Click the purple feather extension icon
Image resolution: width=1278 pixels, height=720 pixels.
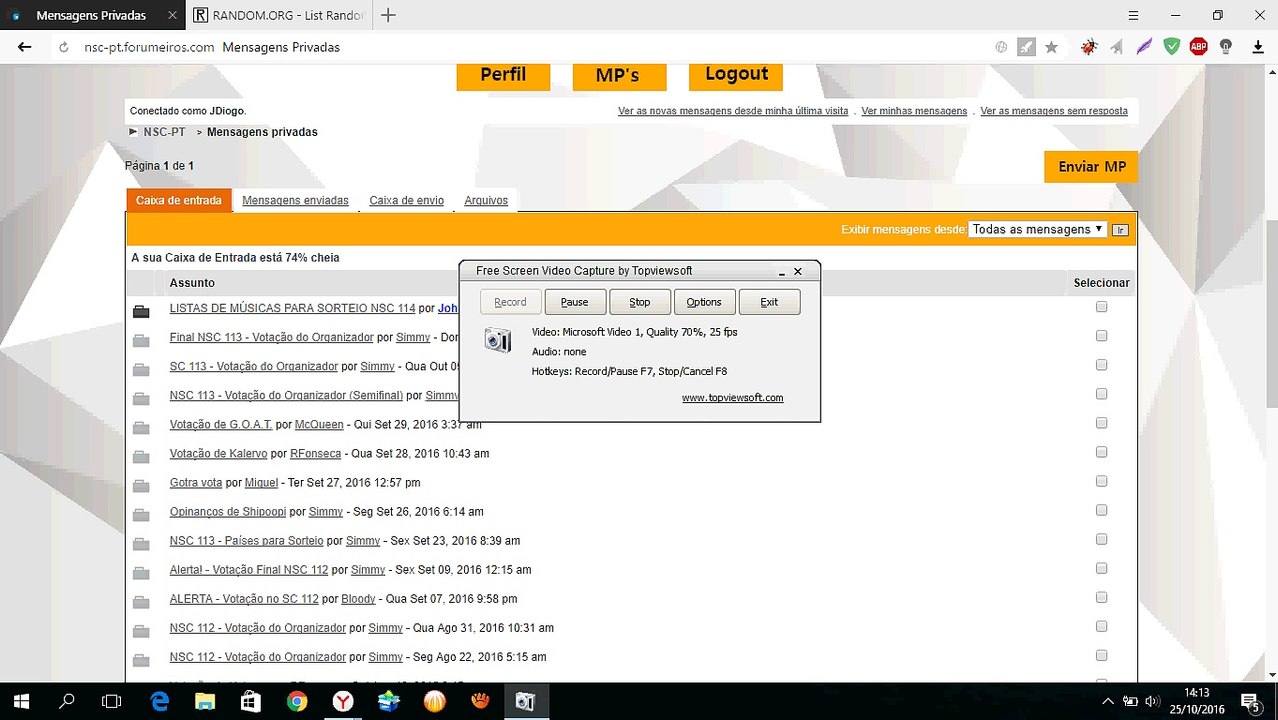1144,47
